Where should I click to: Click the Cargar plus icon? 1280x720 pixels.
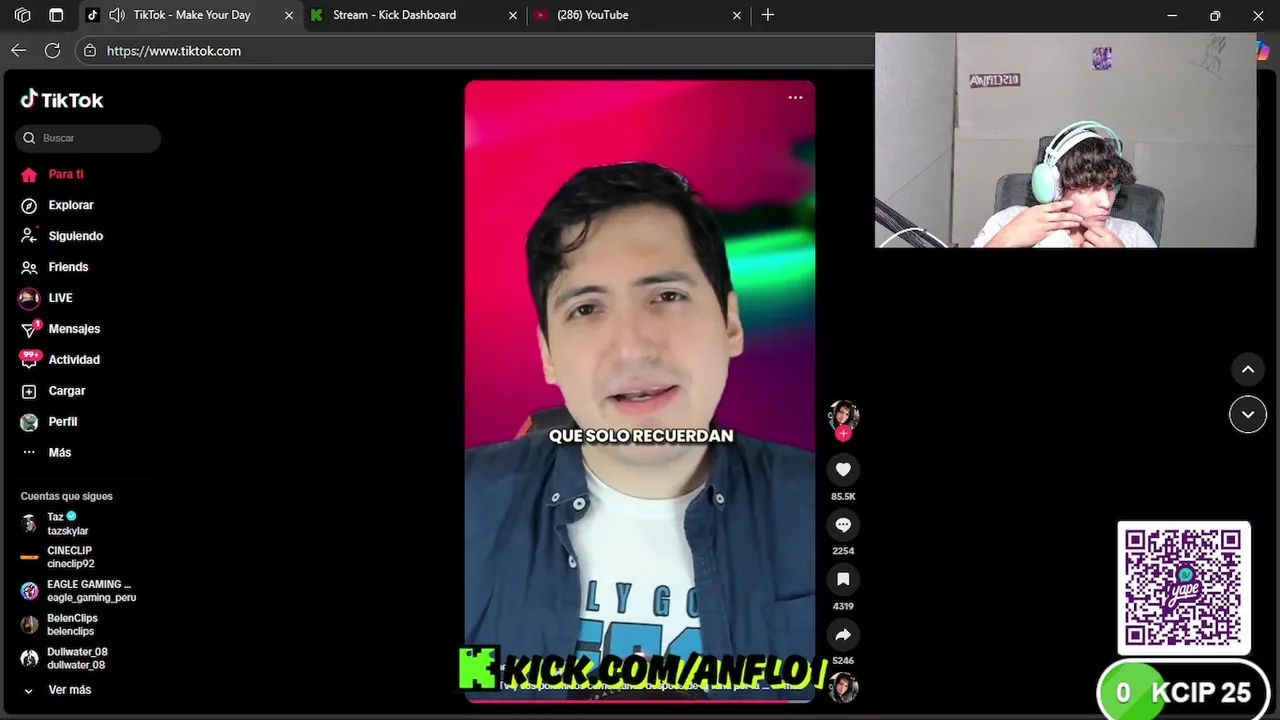click(29, 391)
